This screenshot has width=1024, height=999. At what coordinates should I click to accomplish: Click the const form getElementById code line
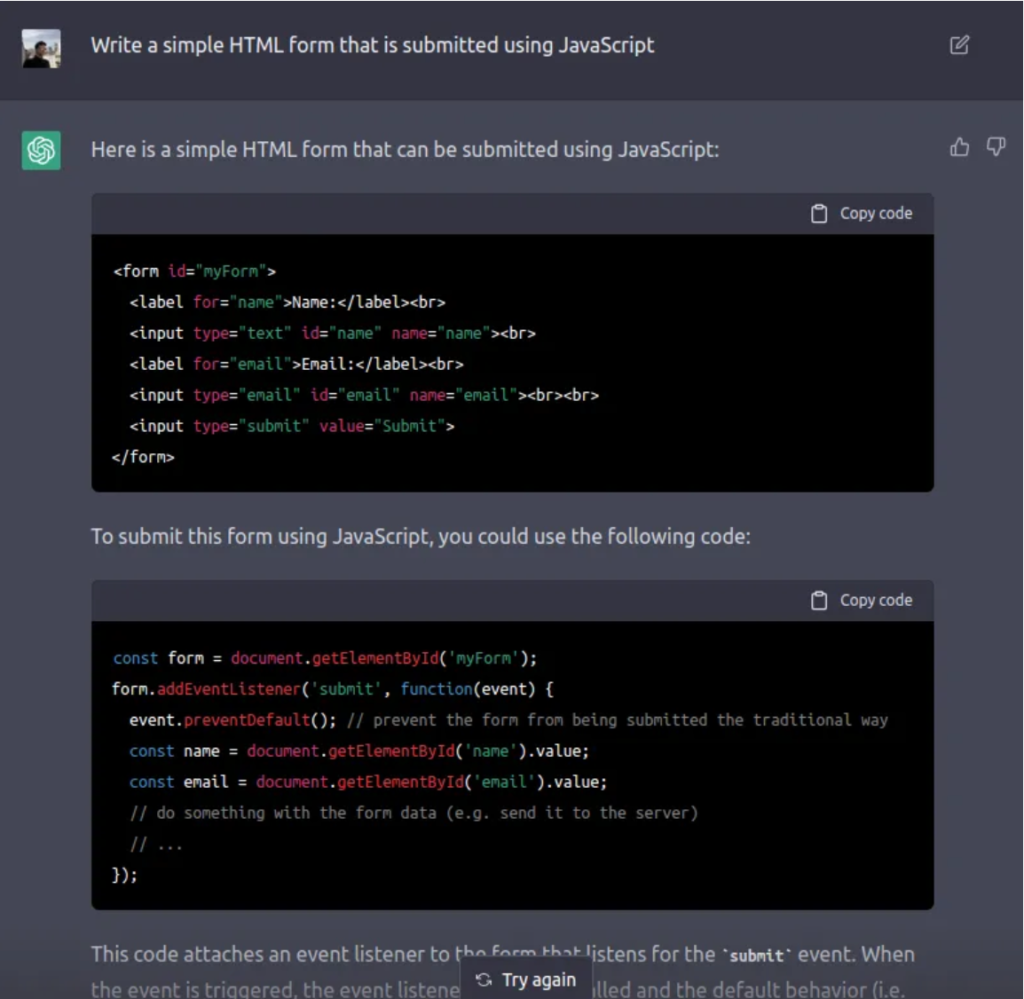(x=325, y=658)
